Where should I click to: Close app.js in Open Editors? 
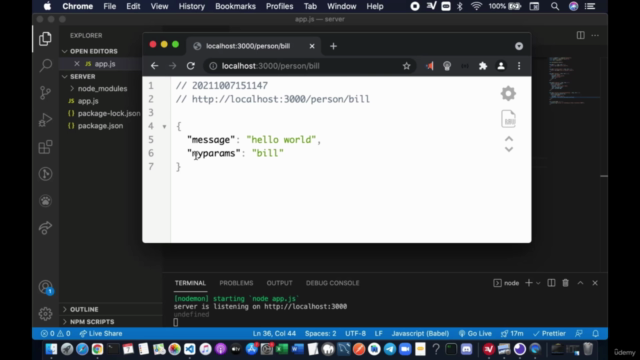(x=77, y=64)
